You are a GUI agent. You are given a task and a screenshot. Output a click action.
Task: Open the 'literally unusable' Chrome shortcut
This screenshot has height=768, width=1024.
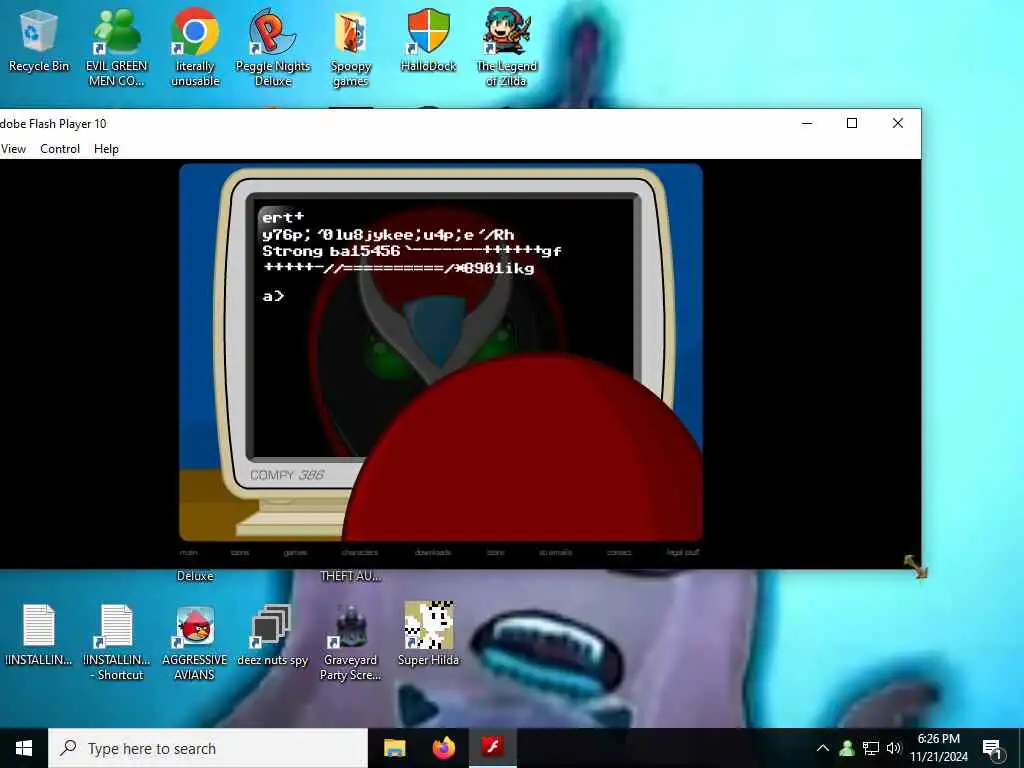pyautogui.click(x=195, y=47)
